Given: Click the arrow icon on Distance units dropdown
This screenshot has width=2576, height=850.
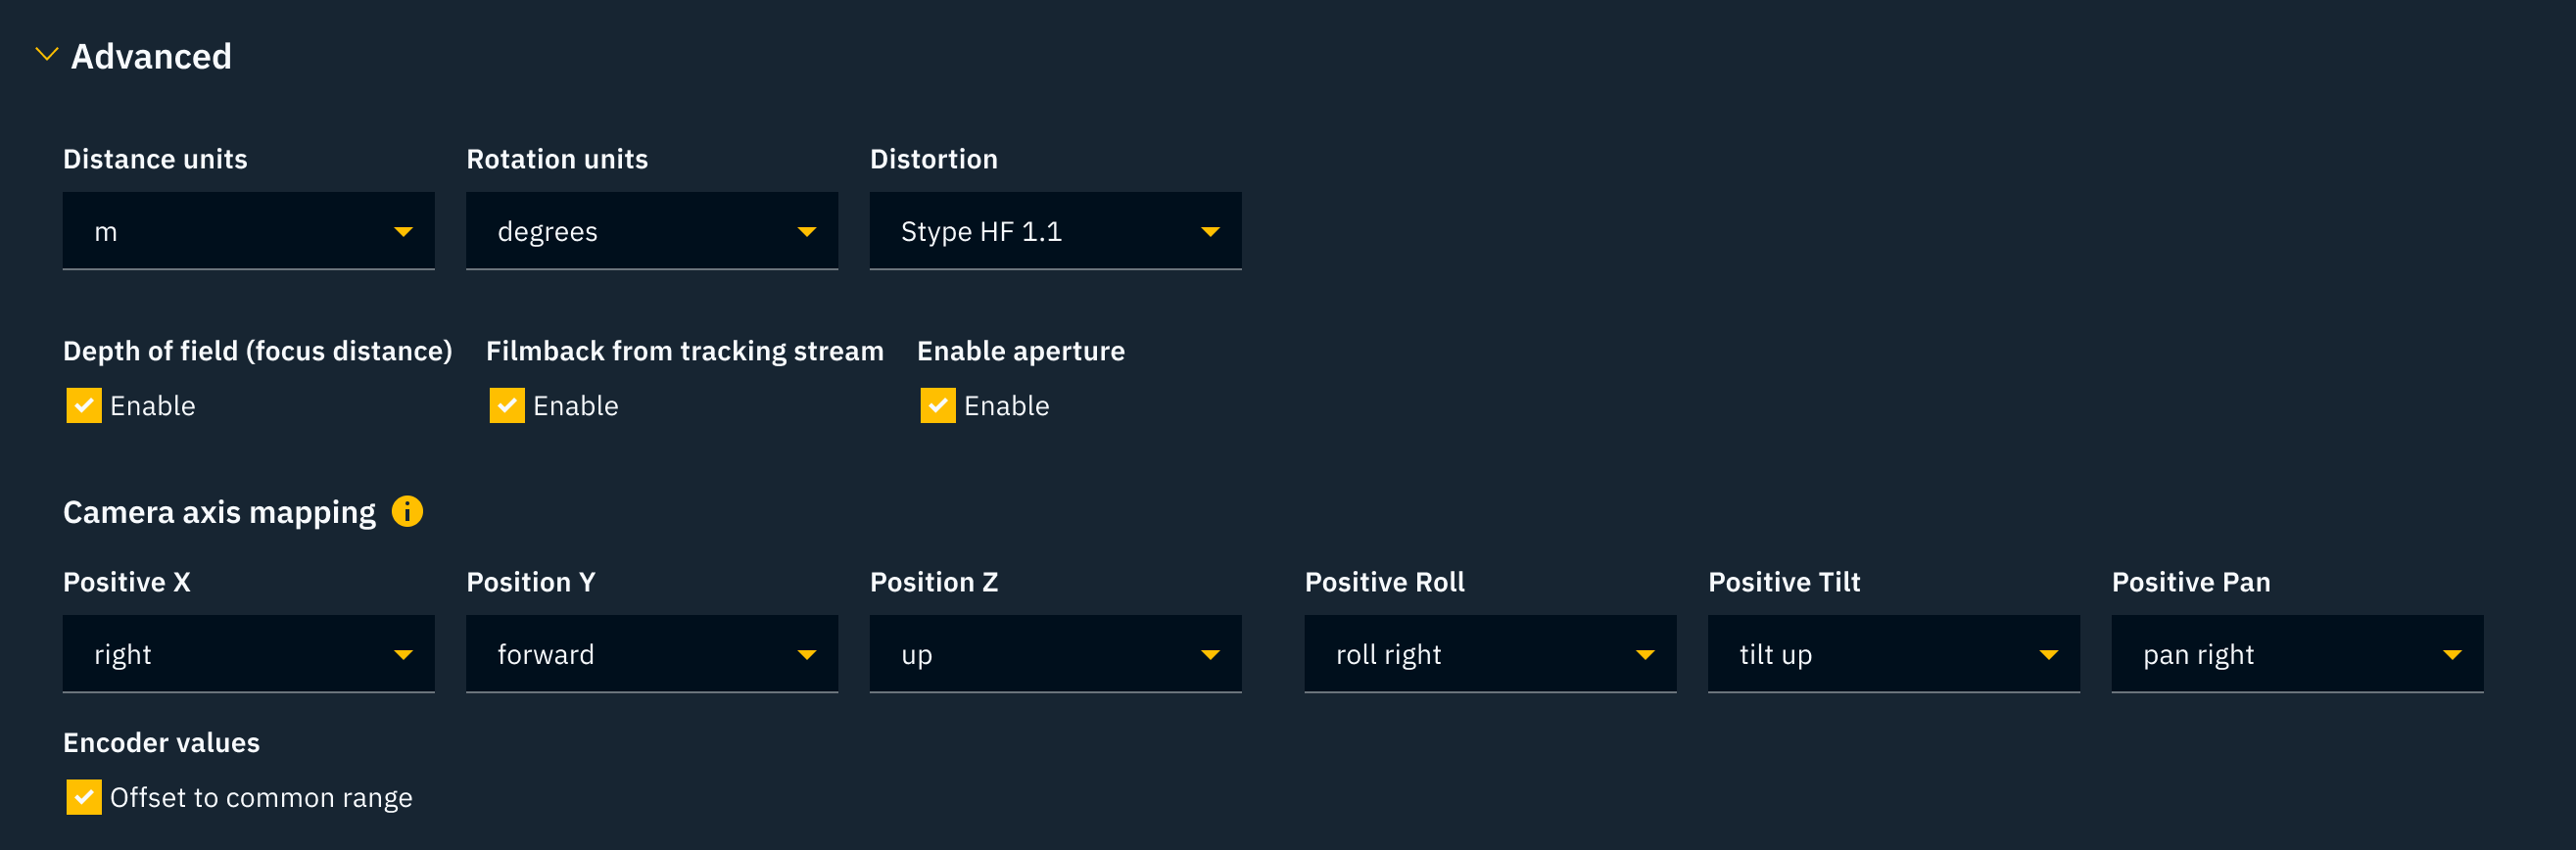Looking at the screenshot, I should pyautogui.click(x=403, y=232).
